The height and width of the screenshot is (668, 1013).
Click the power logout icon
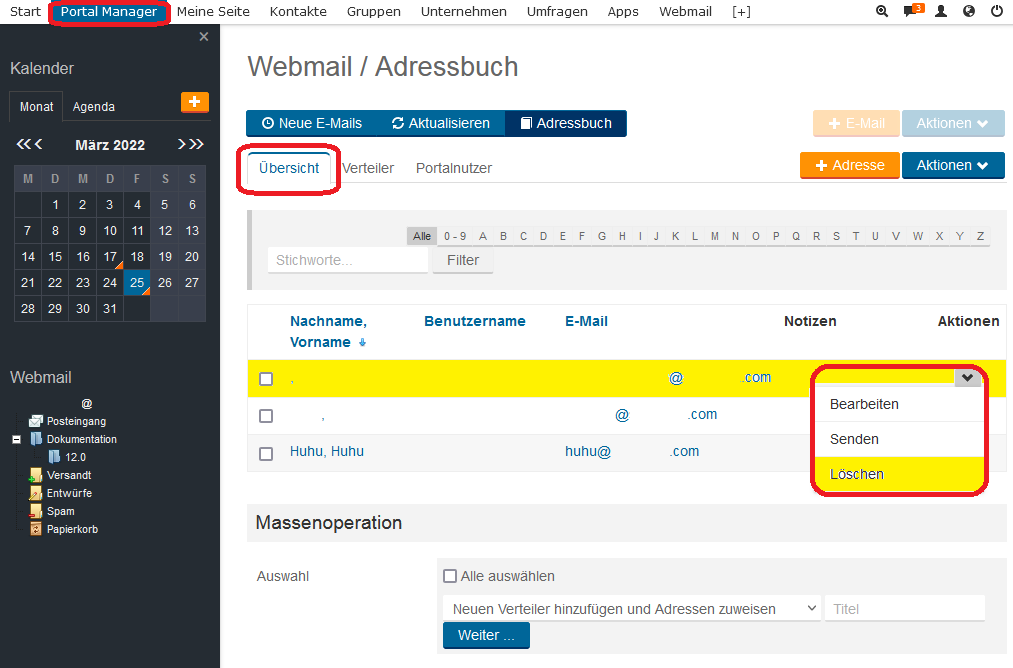[996, 12]
